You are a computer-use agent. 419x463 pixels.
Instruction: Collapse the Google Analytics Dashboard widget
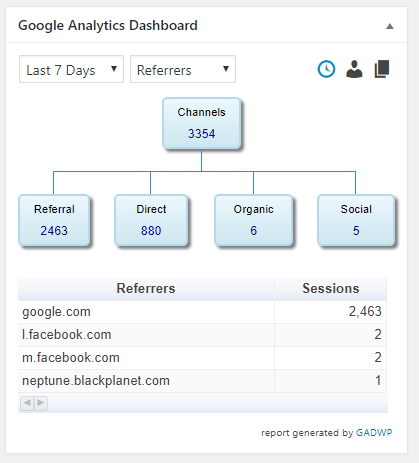click(390, 26)
